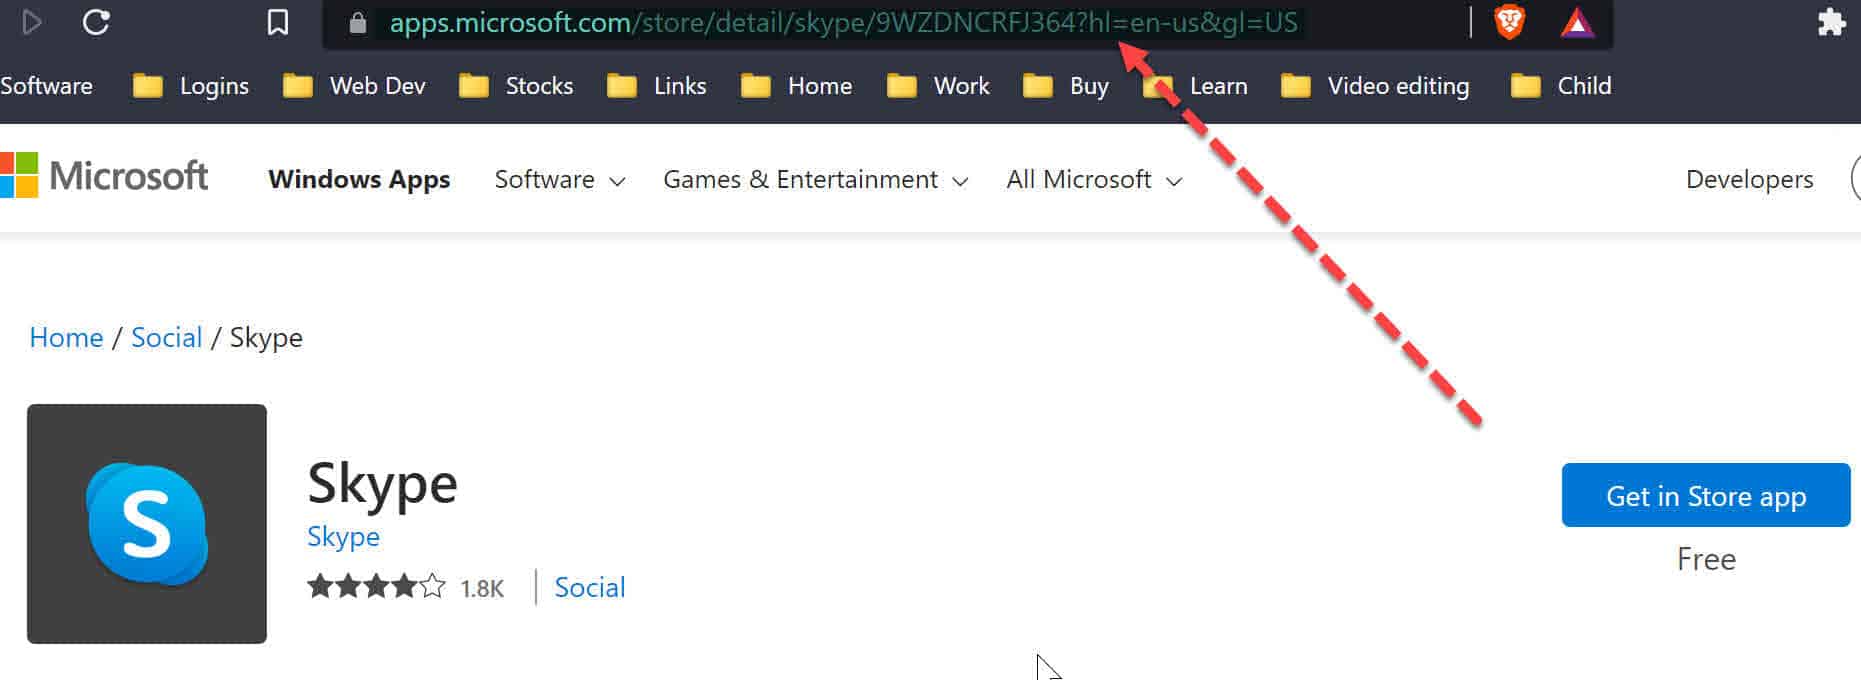
Task: Go to Home breadcrumb link
Action: tap(66, 338)
